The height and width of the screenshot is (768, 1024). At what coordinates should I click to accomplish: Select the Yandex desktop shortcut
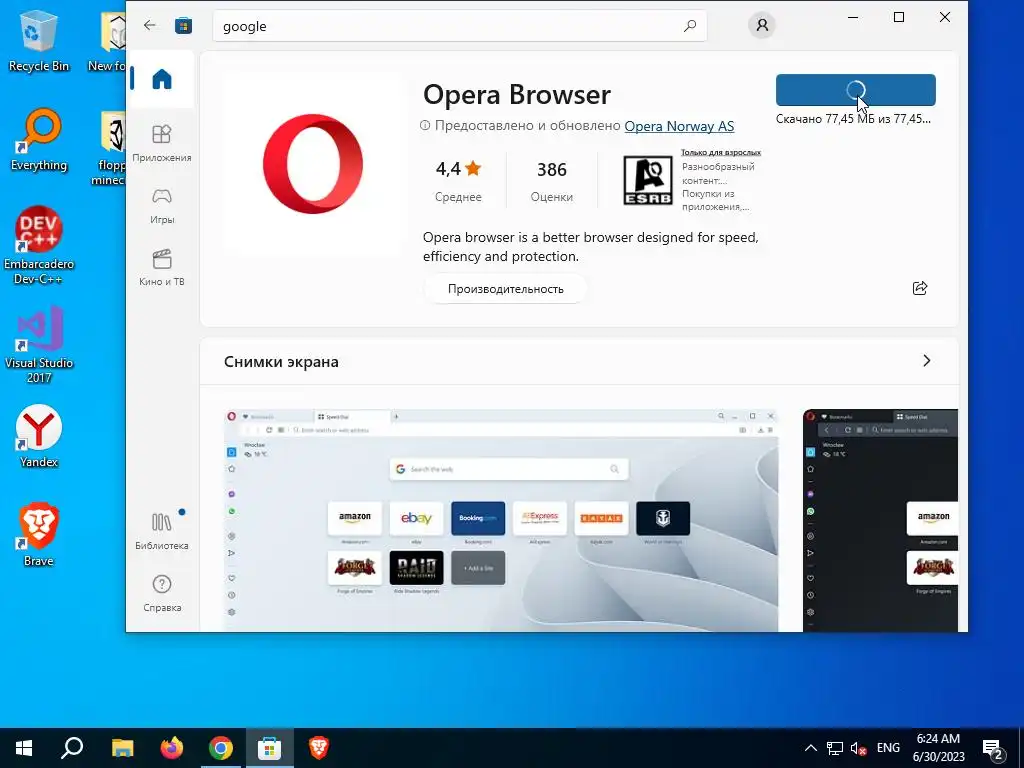coord(39,436)
